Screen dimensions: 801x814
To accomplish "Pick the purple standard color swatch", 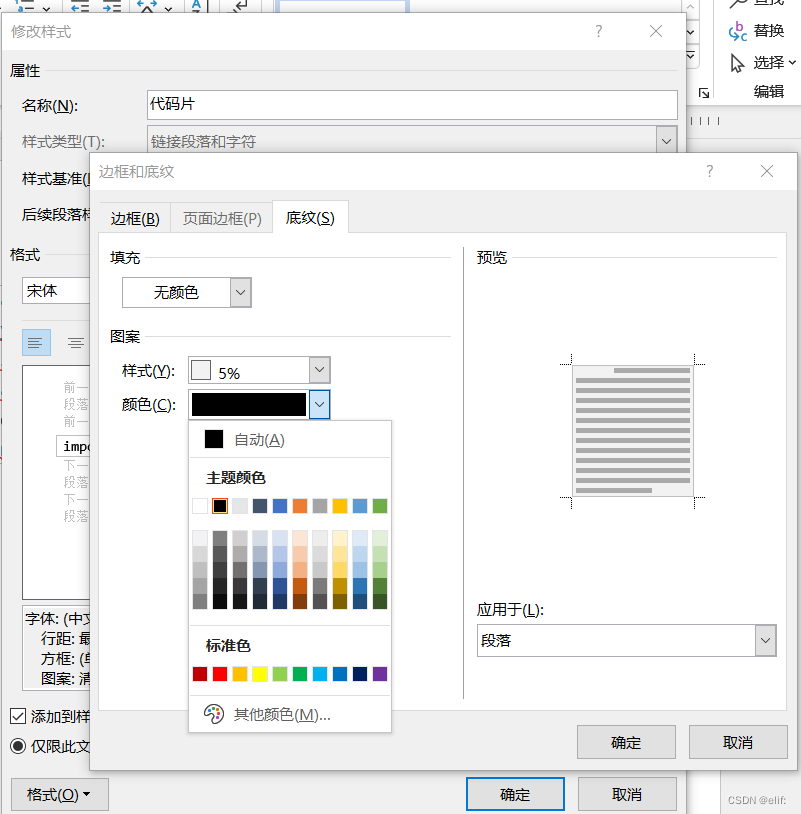I will [380, 674].
